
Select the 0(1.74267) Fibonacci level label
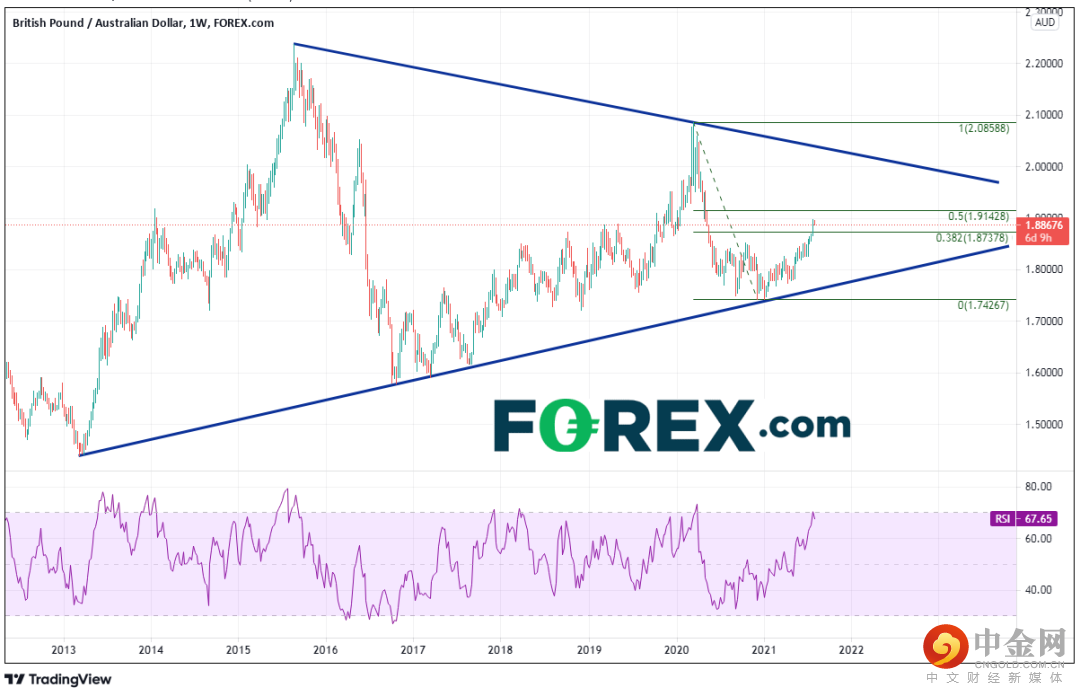[x=983, y=305]
